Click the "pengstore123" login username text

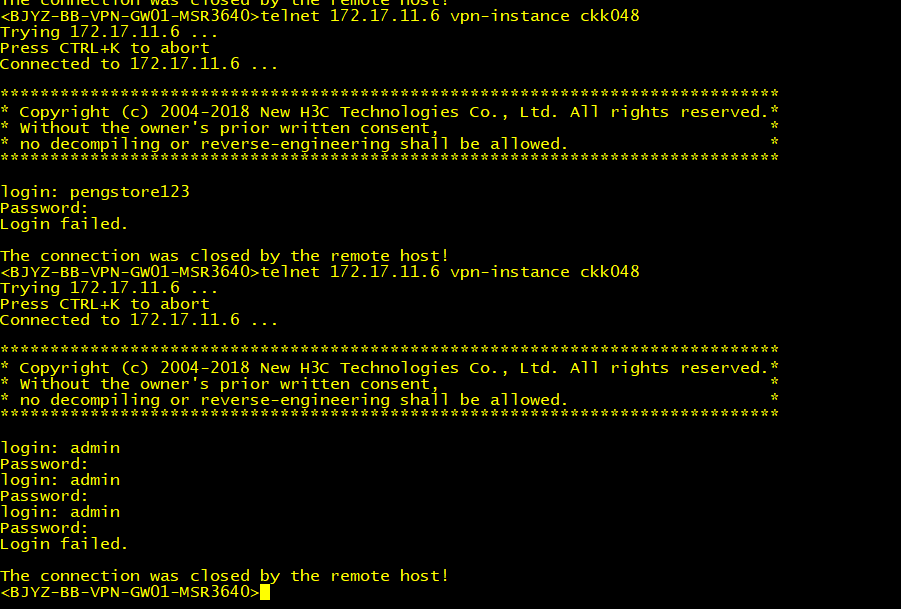[x=129, y=192]
